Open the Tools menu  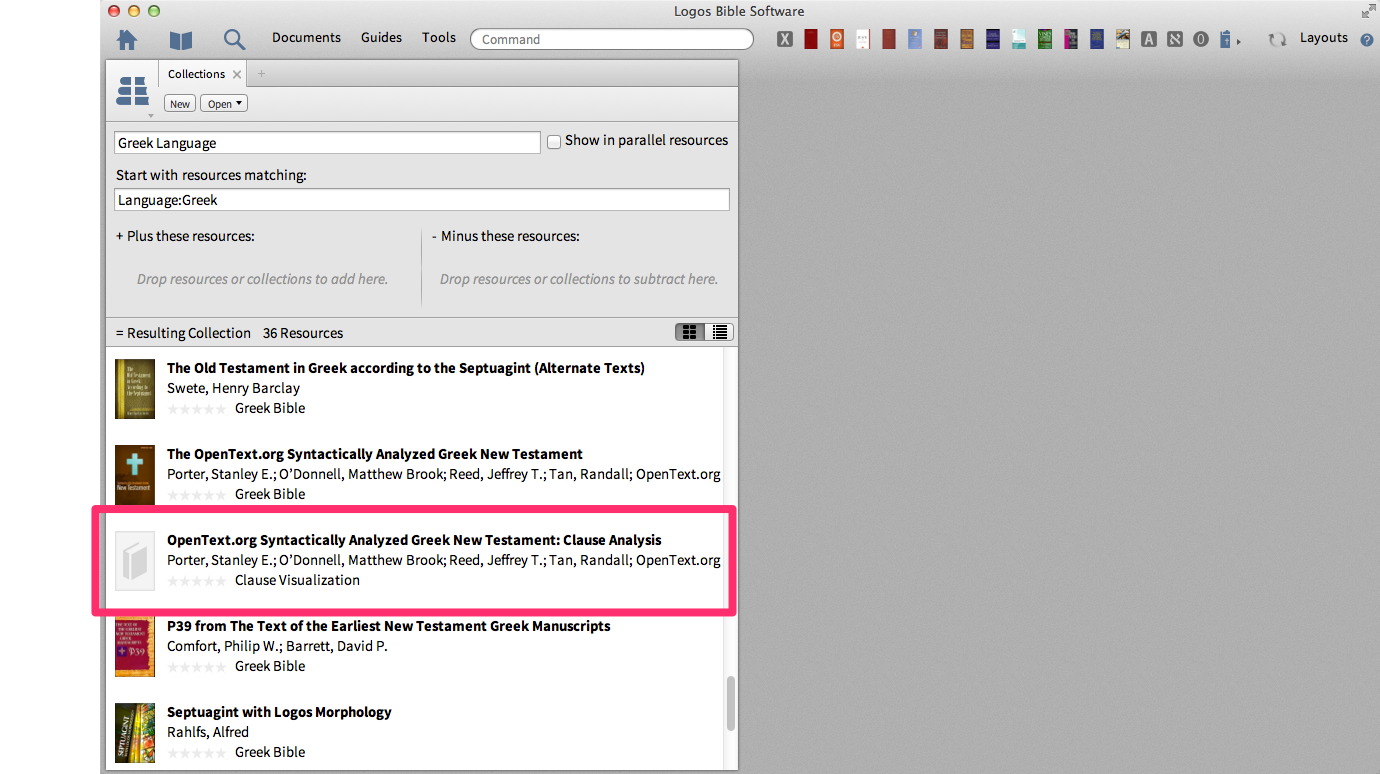[x=439, y=37]
